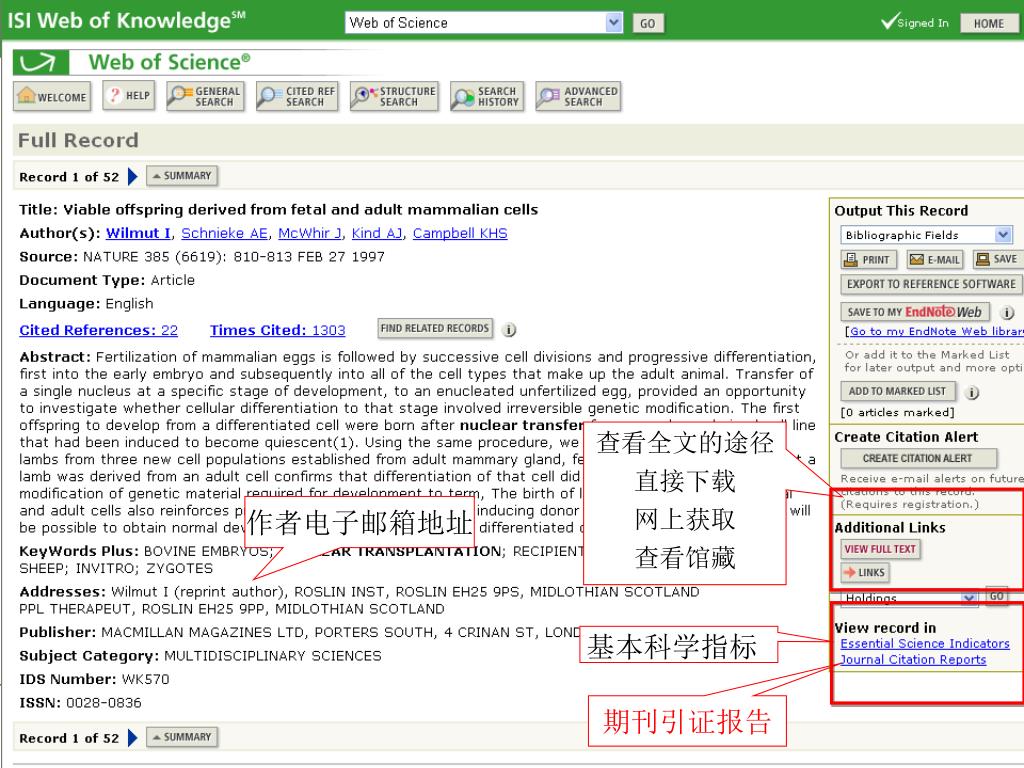
Task: Click Subject Category Multidisciplinary Sciences text
Action: (272, 656)
